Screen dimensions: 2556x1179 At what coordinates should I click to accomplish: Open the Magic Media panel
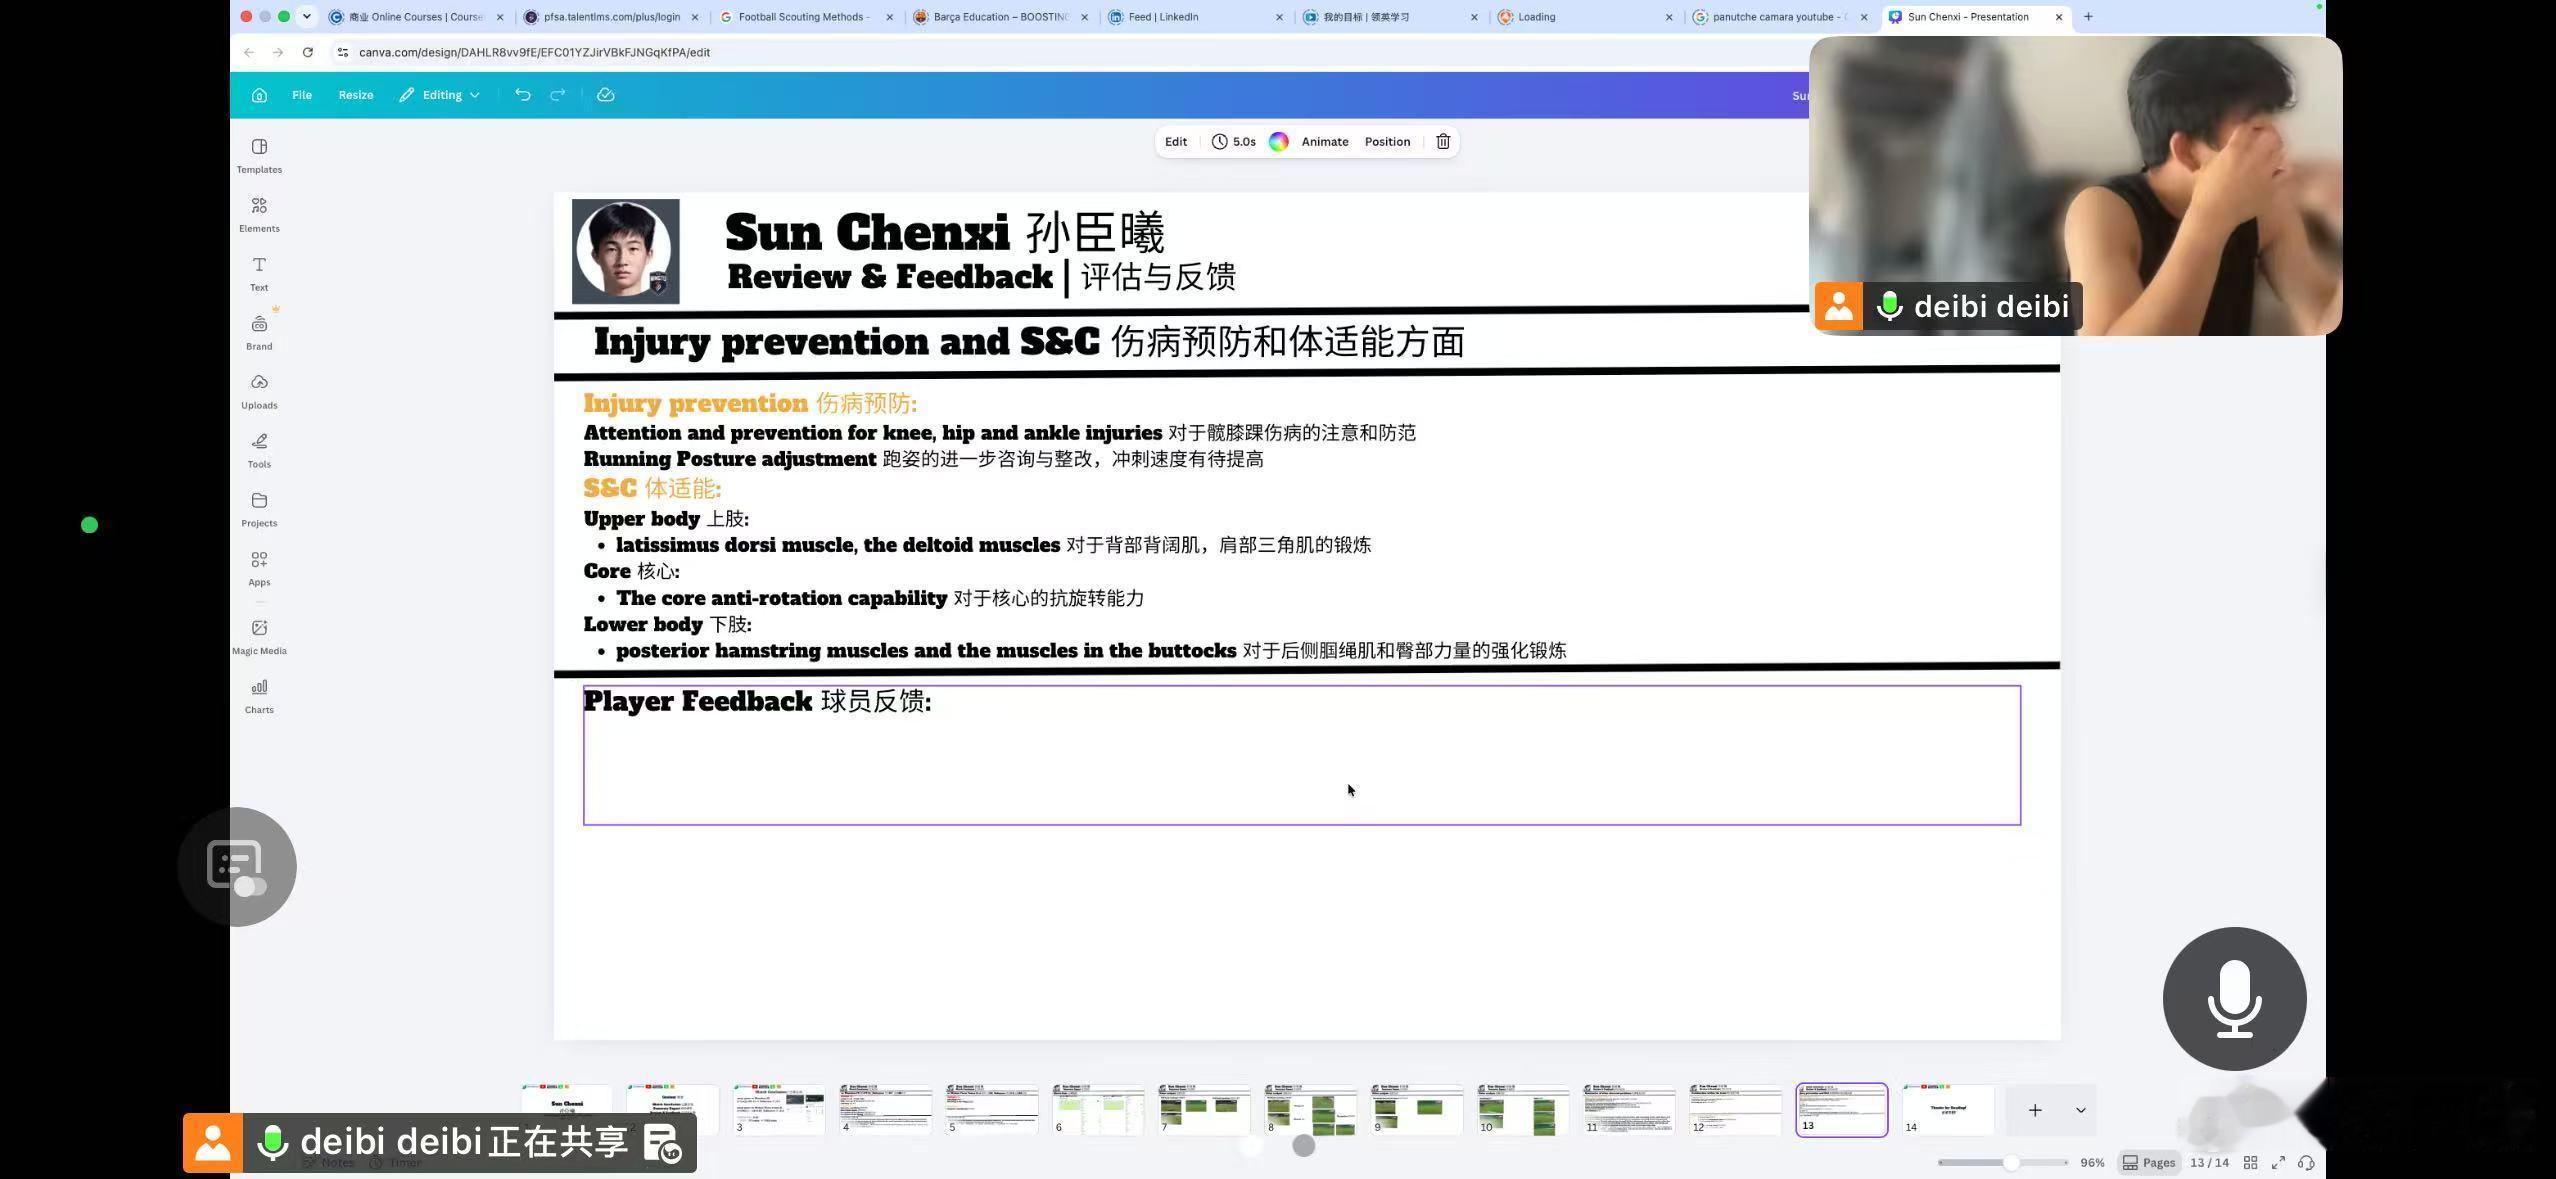pyautogui.click(x=259, y=636)
